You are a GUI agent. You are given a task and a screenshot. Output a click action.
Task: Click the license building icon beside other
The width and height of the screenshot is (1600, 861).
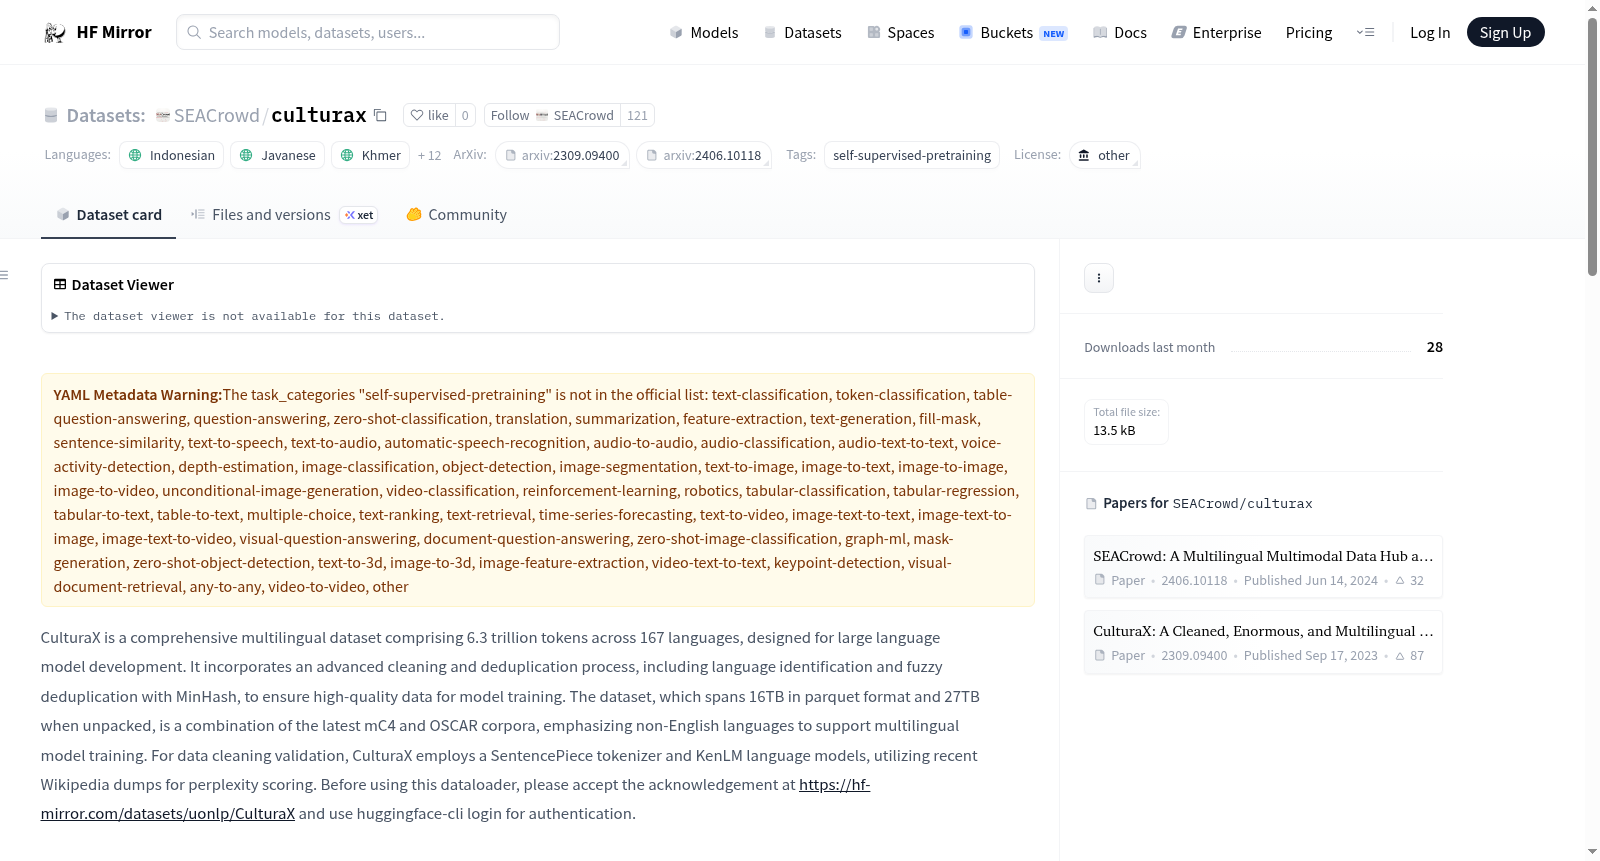[x=1084, y=155]
